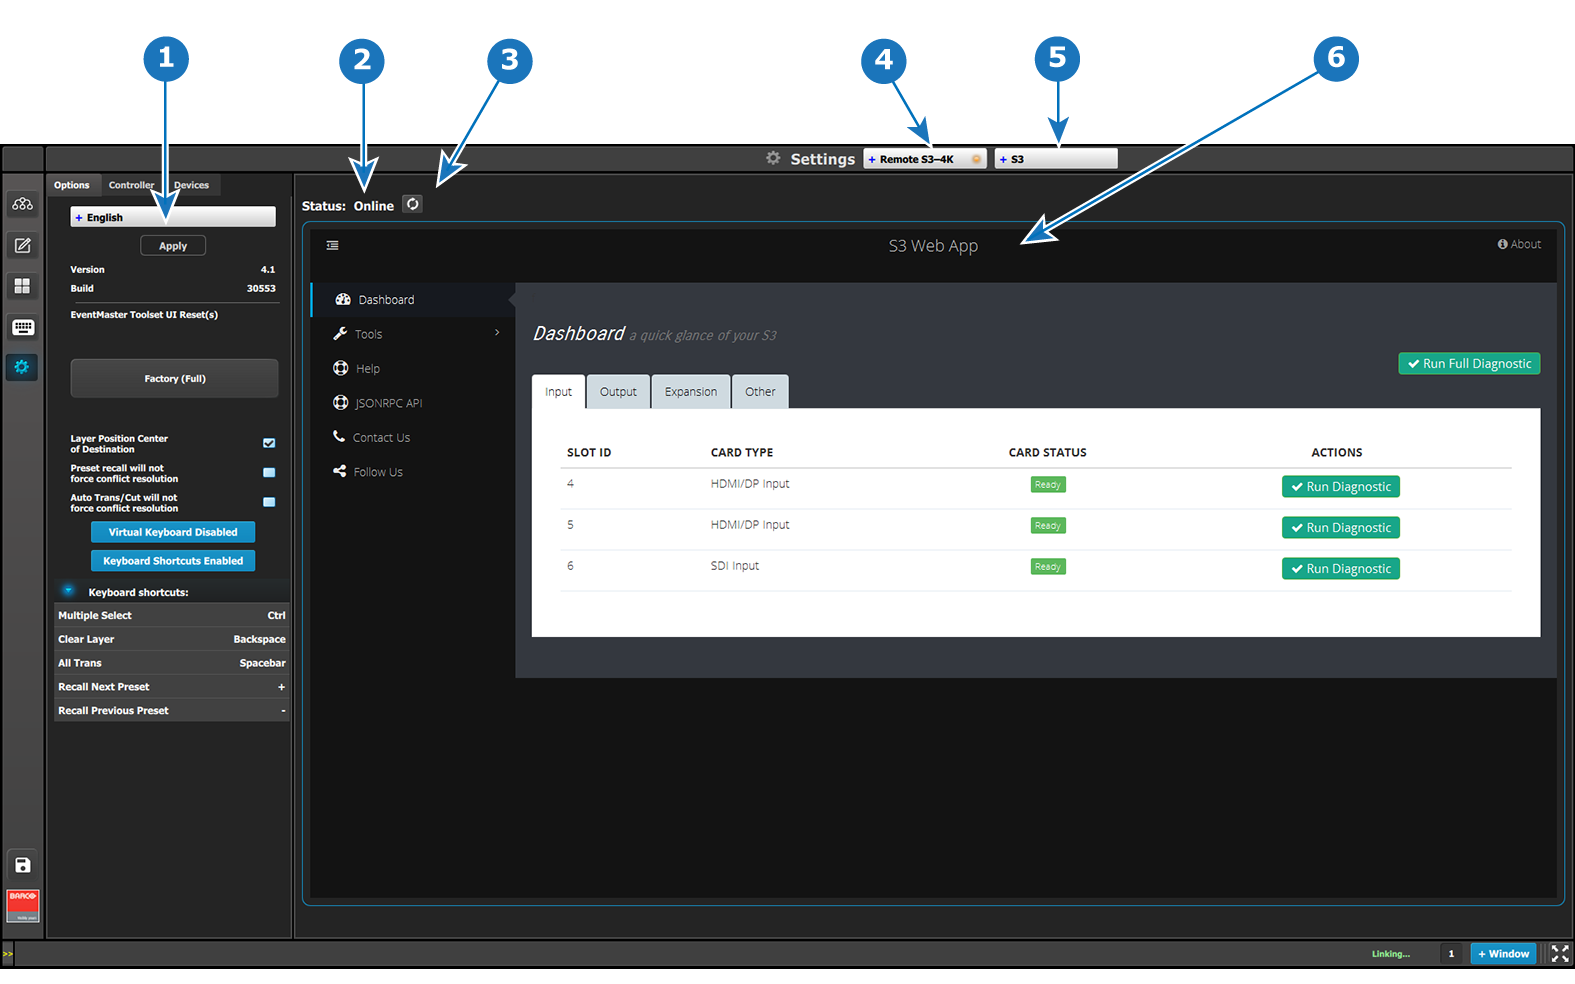Viewport: 1575px width, 984px height.
Task: Click the green Linking... status text
Action: (x=1391, y=954)
